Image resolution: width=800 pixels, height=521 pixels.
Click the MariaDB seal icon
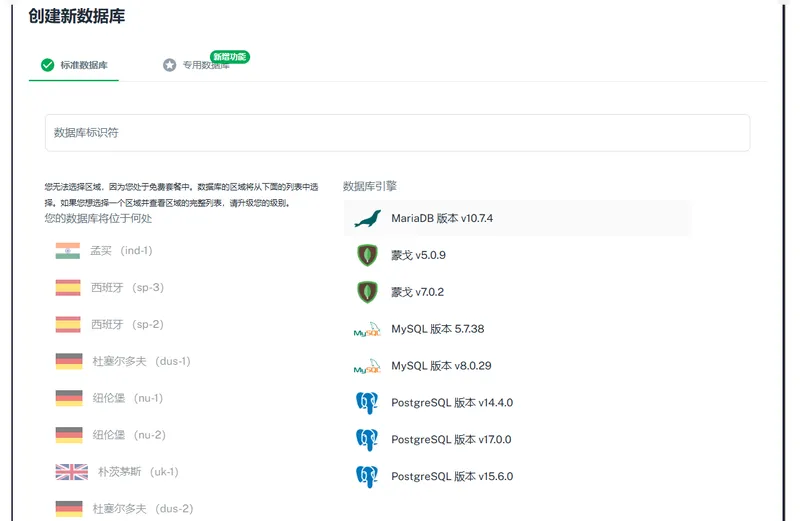point(367,218)
